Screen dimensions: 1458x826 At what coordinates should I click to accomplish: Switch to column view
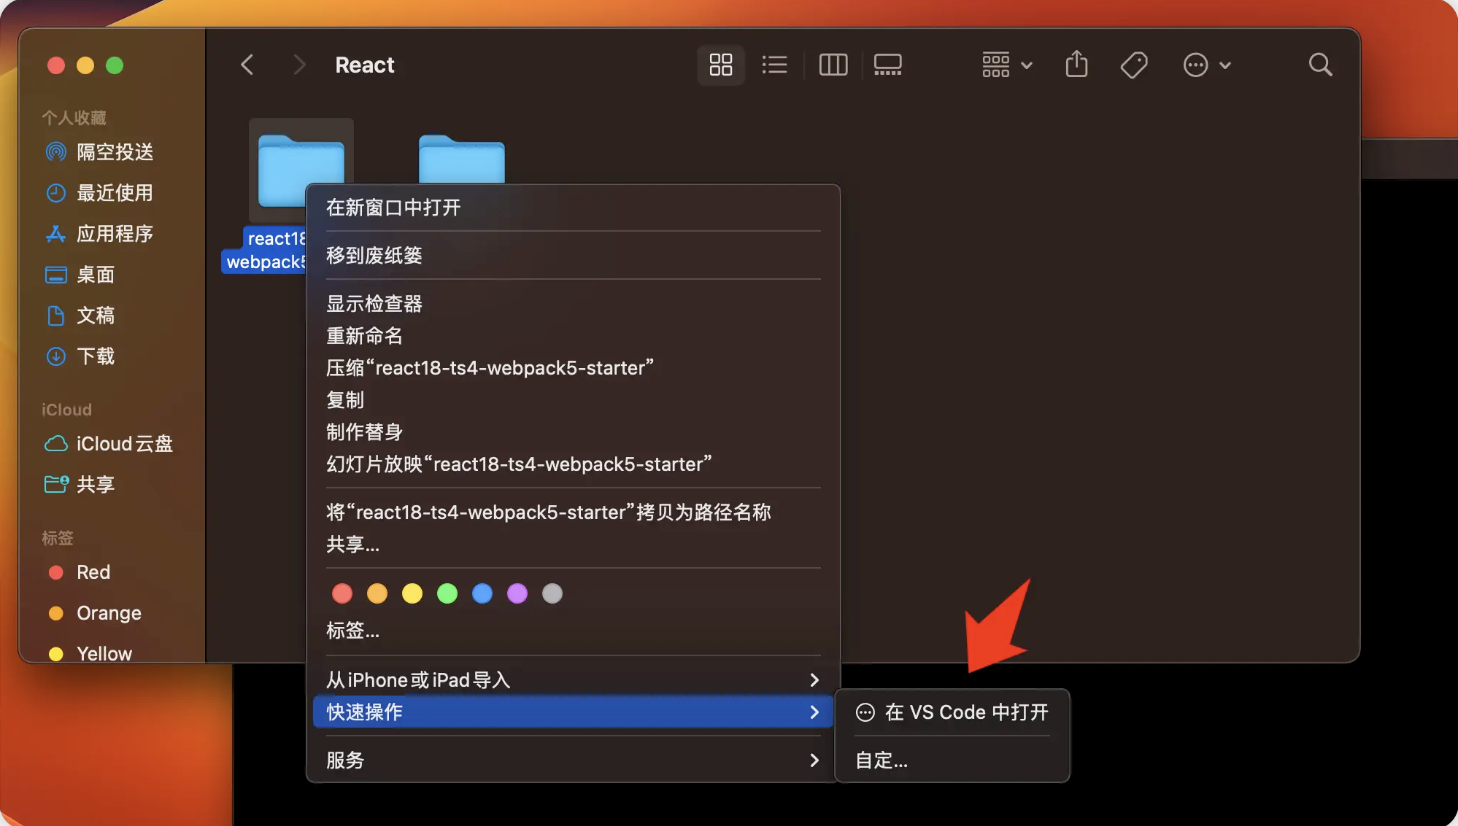[833, 65]
